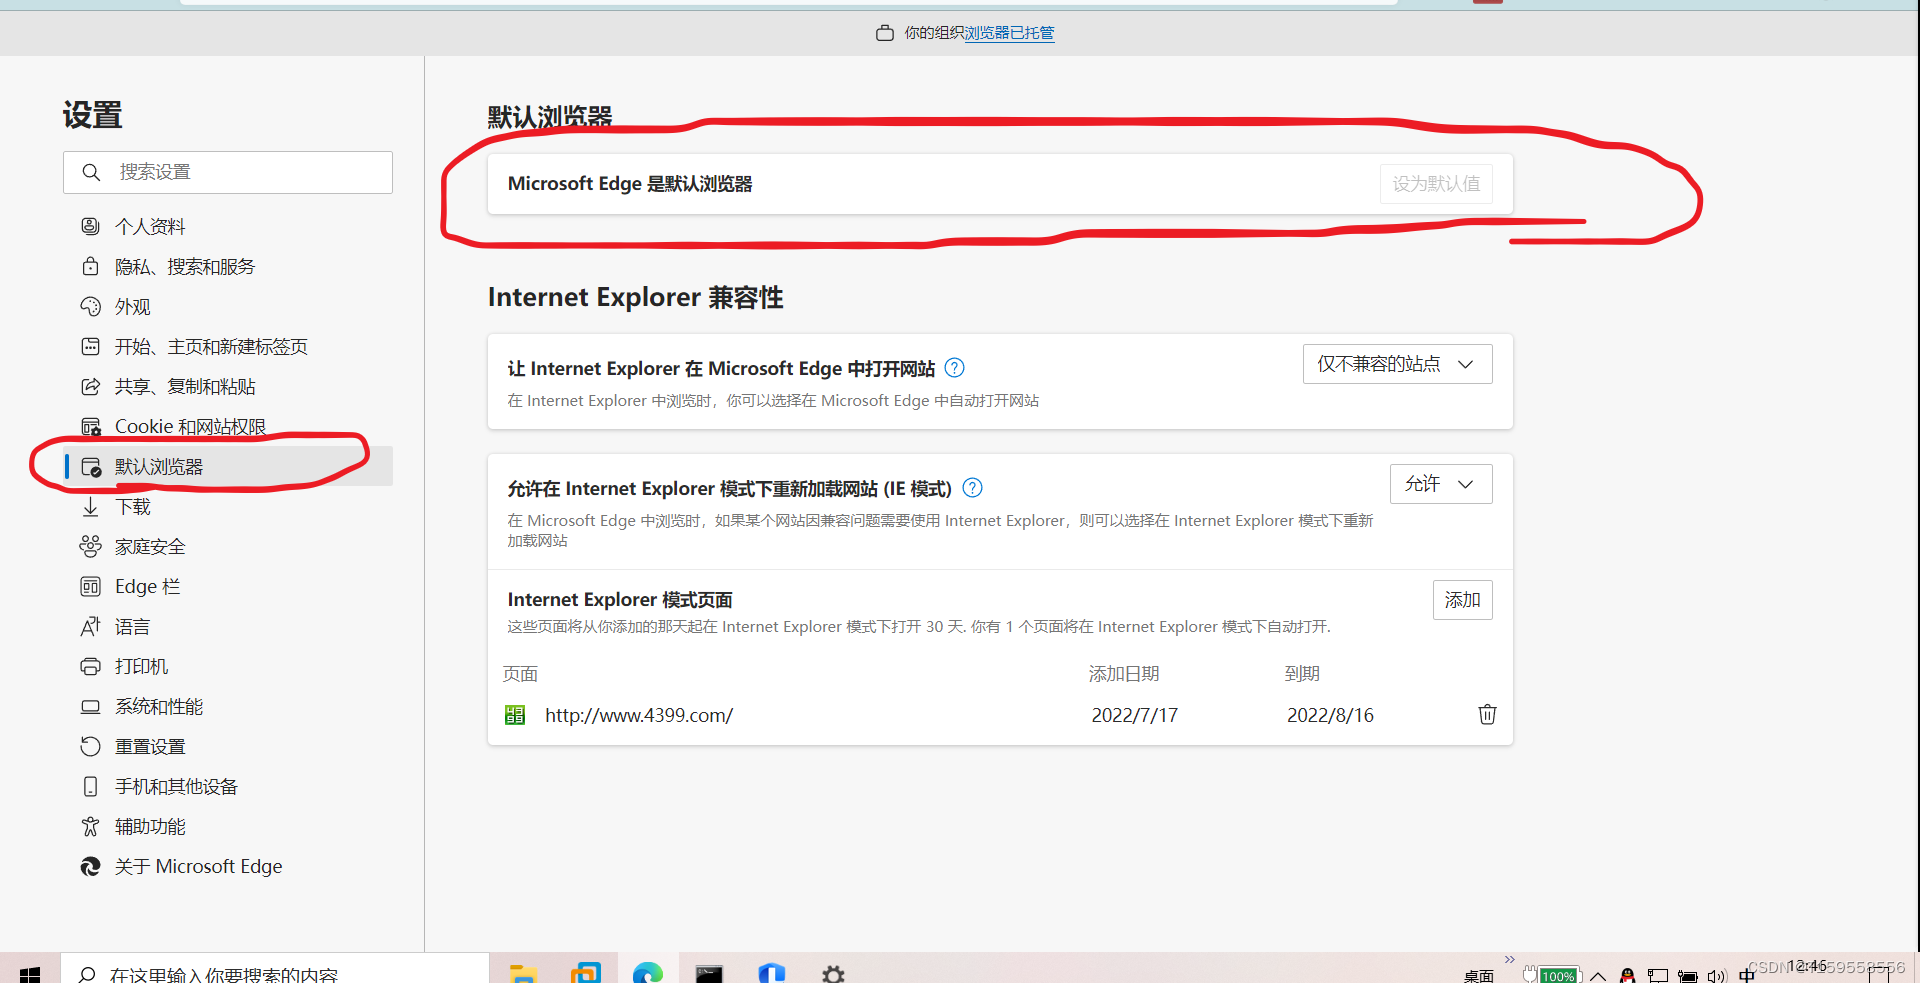Click help icon next to (IE 模式)

click(x=972, y=488)
